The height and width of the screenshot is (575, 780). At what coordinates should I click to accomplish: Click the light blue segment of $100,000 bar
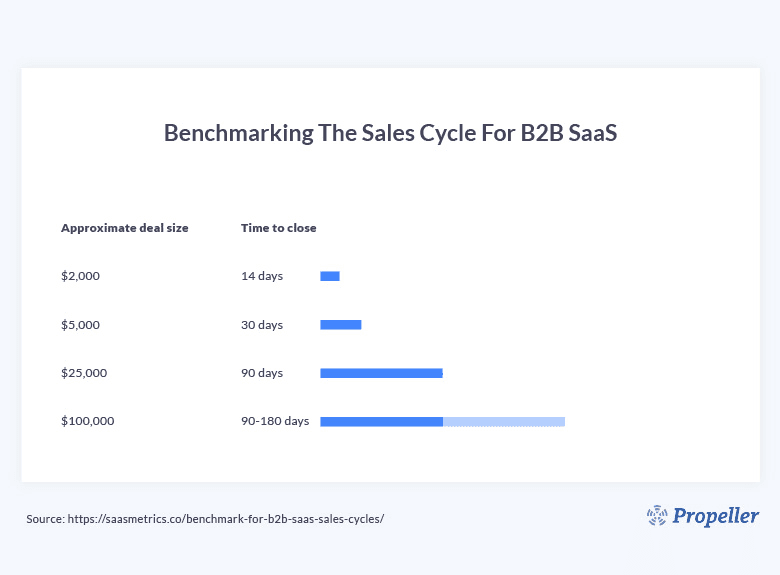tap(504, 422)
